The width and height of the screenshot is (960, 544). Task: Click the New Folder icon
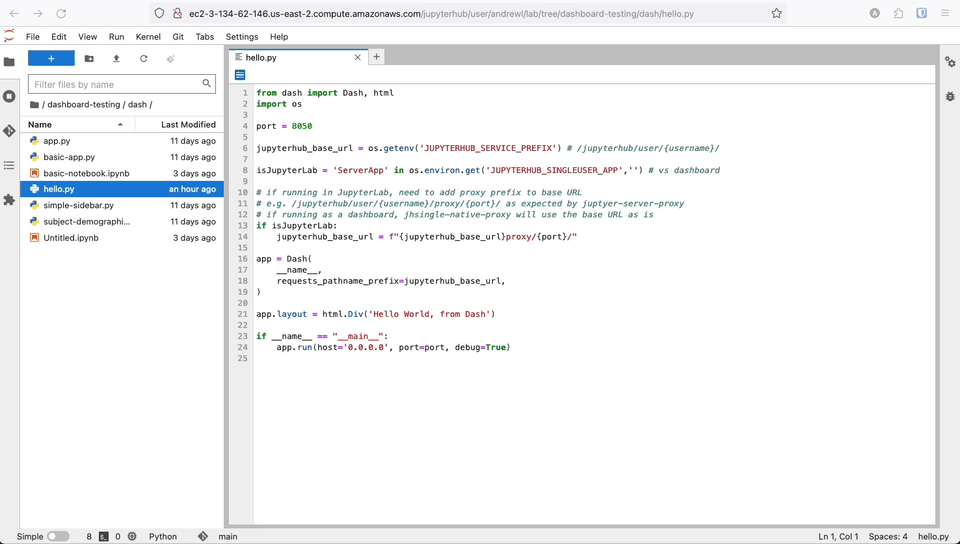pyautogui.click(x=89, y=59)
